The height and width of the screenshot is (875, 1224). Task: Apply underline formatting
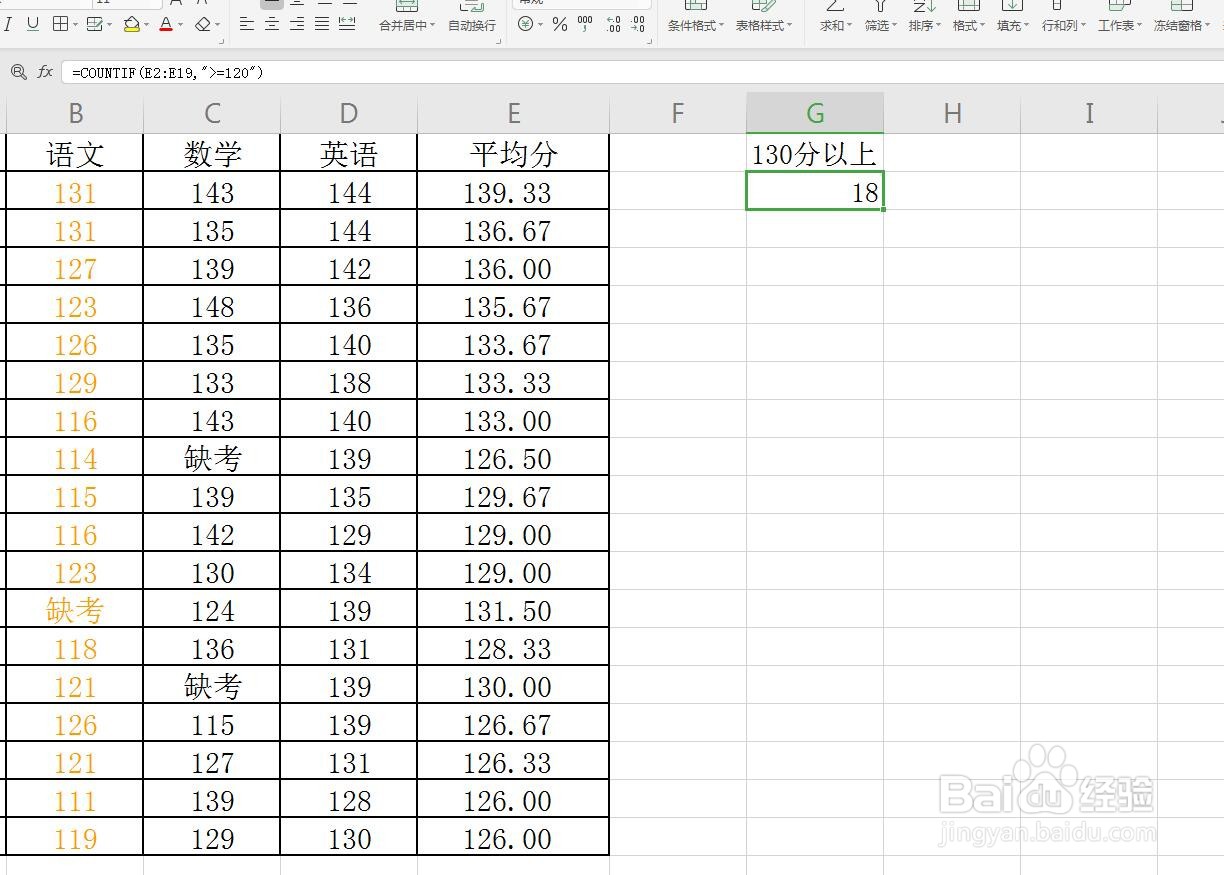32,24
